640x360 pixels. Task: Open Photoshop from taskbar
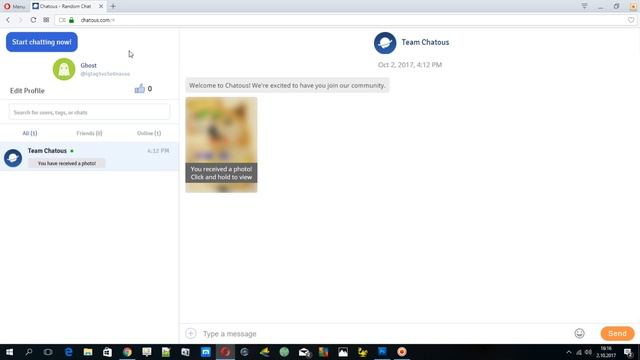382,352
